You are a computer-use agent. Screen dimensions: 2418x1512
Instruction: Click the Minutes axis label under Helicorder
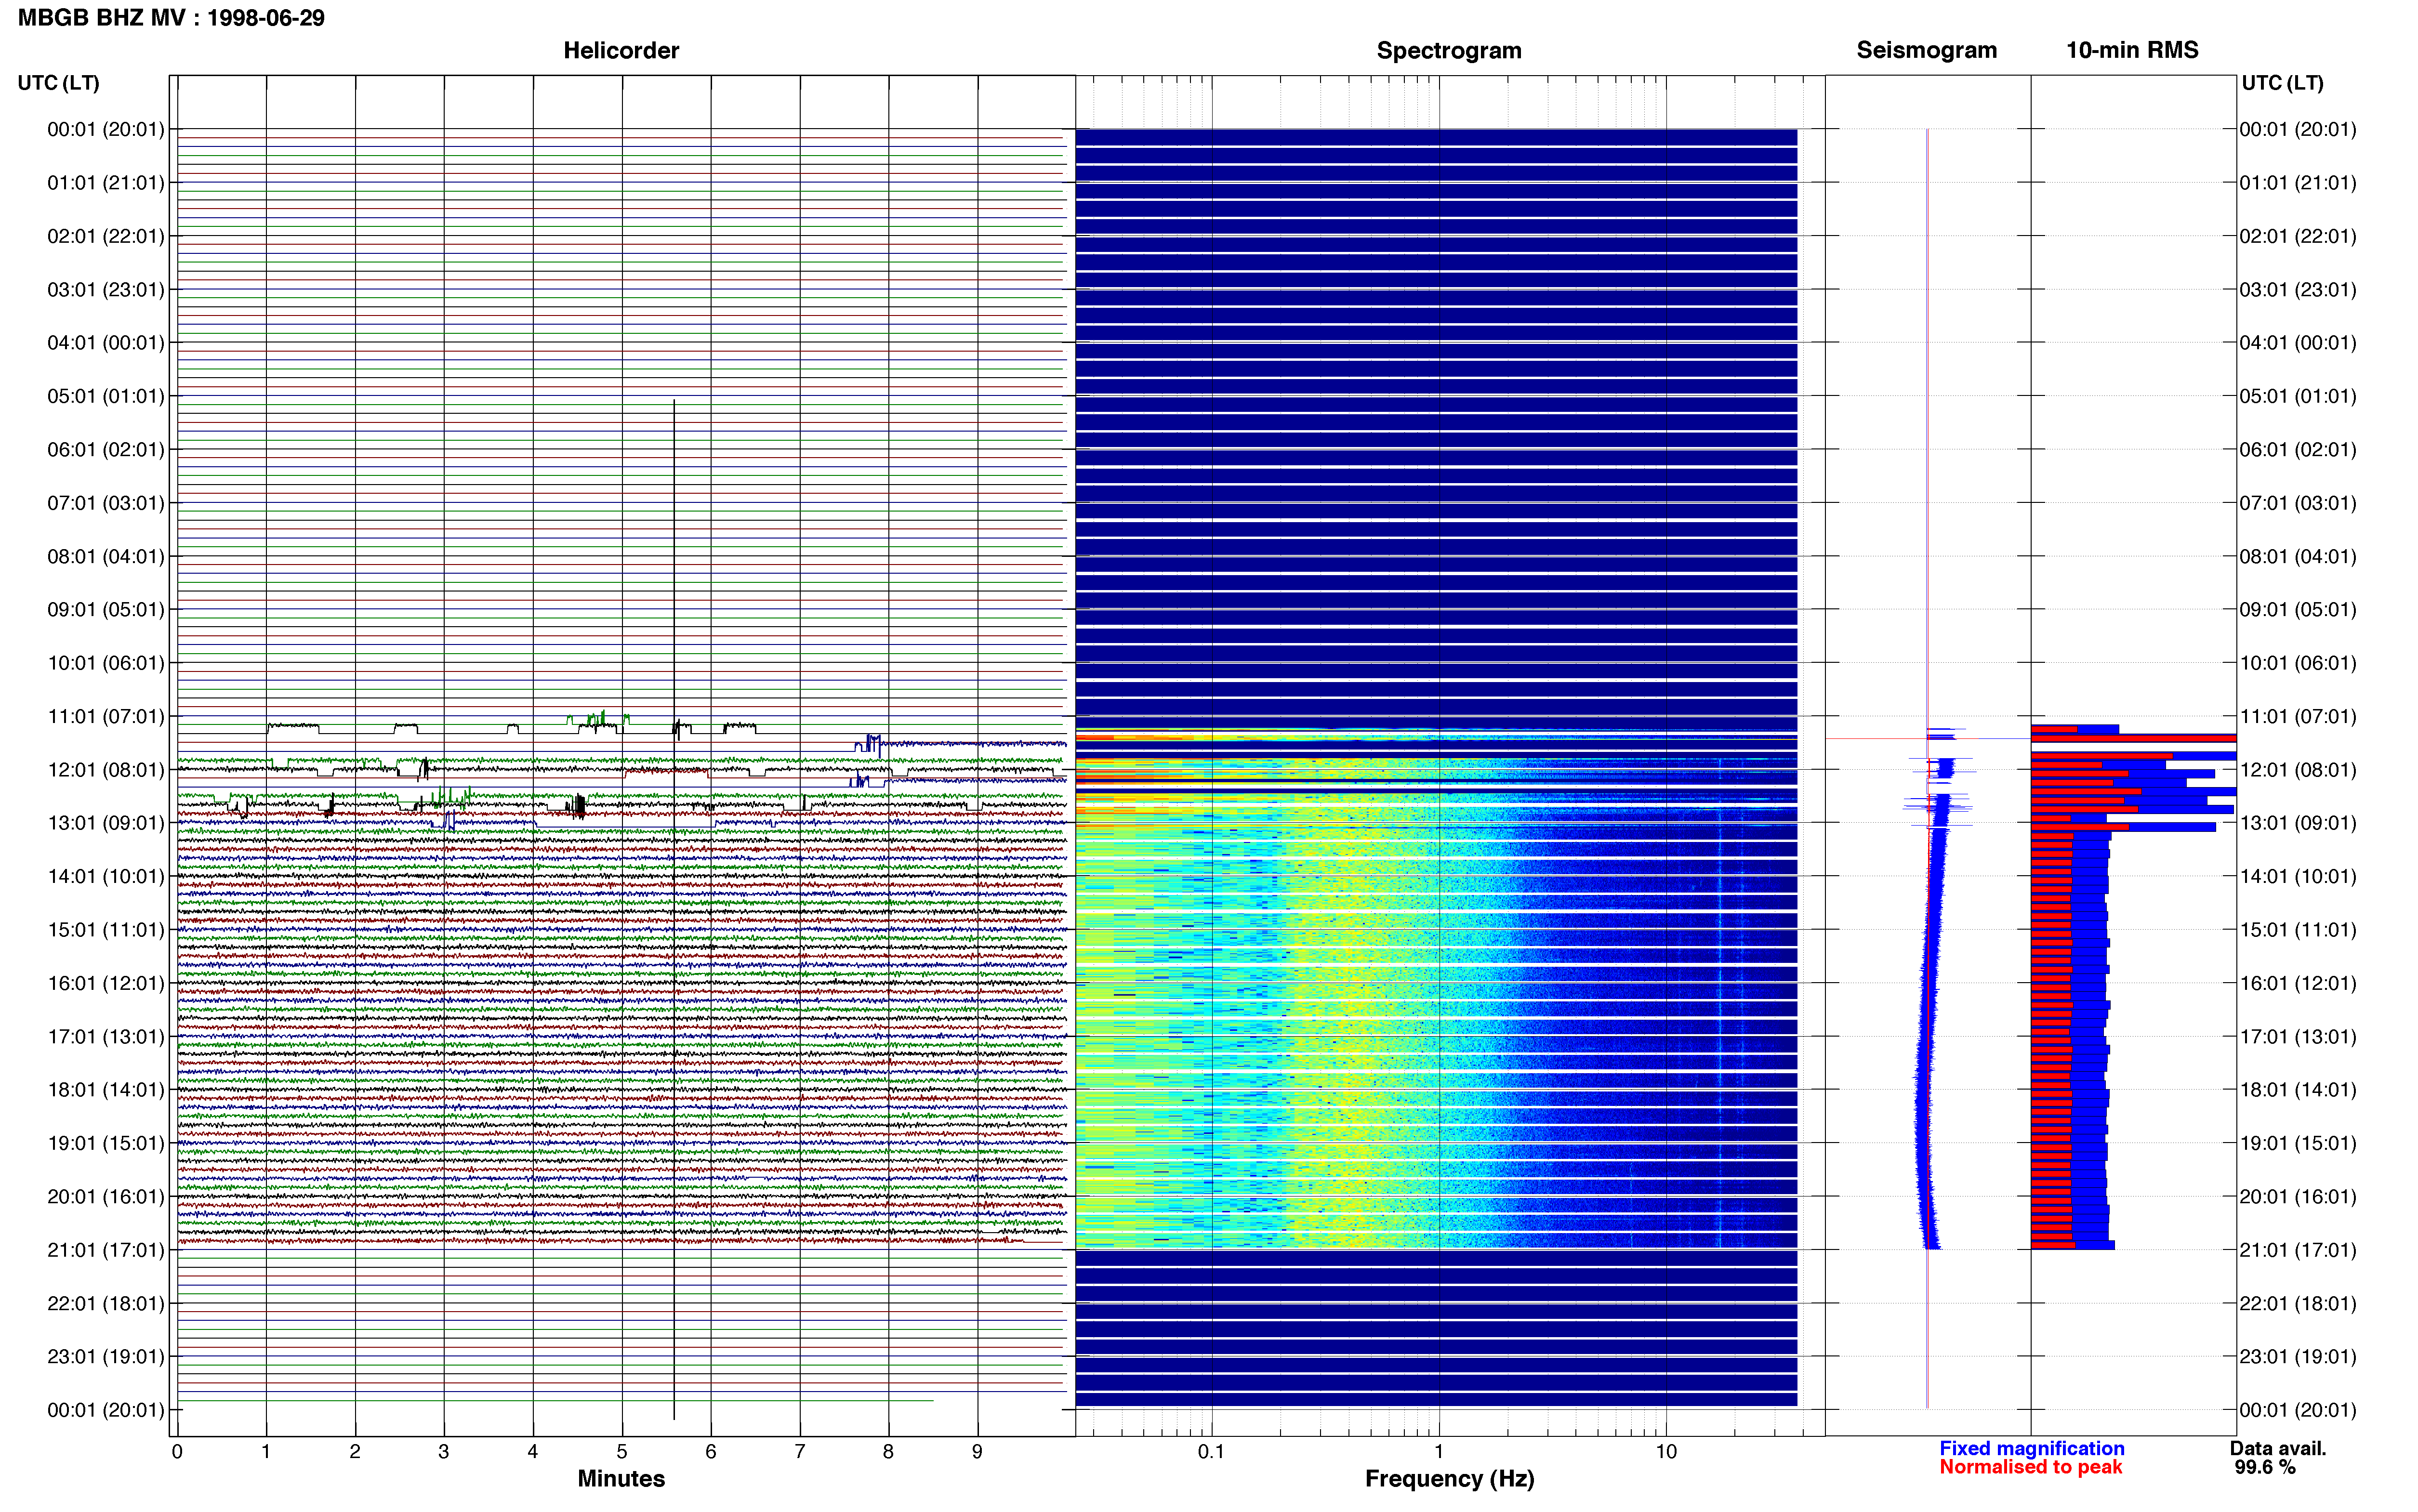coord(621,1478)
